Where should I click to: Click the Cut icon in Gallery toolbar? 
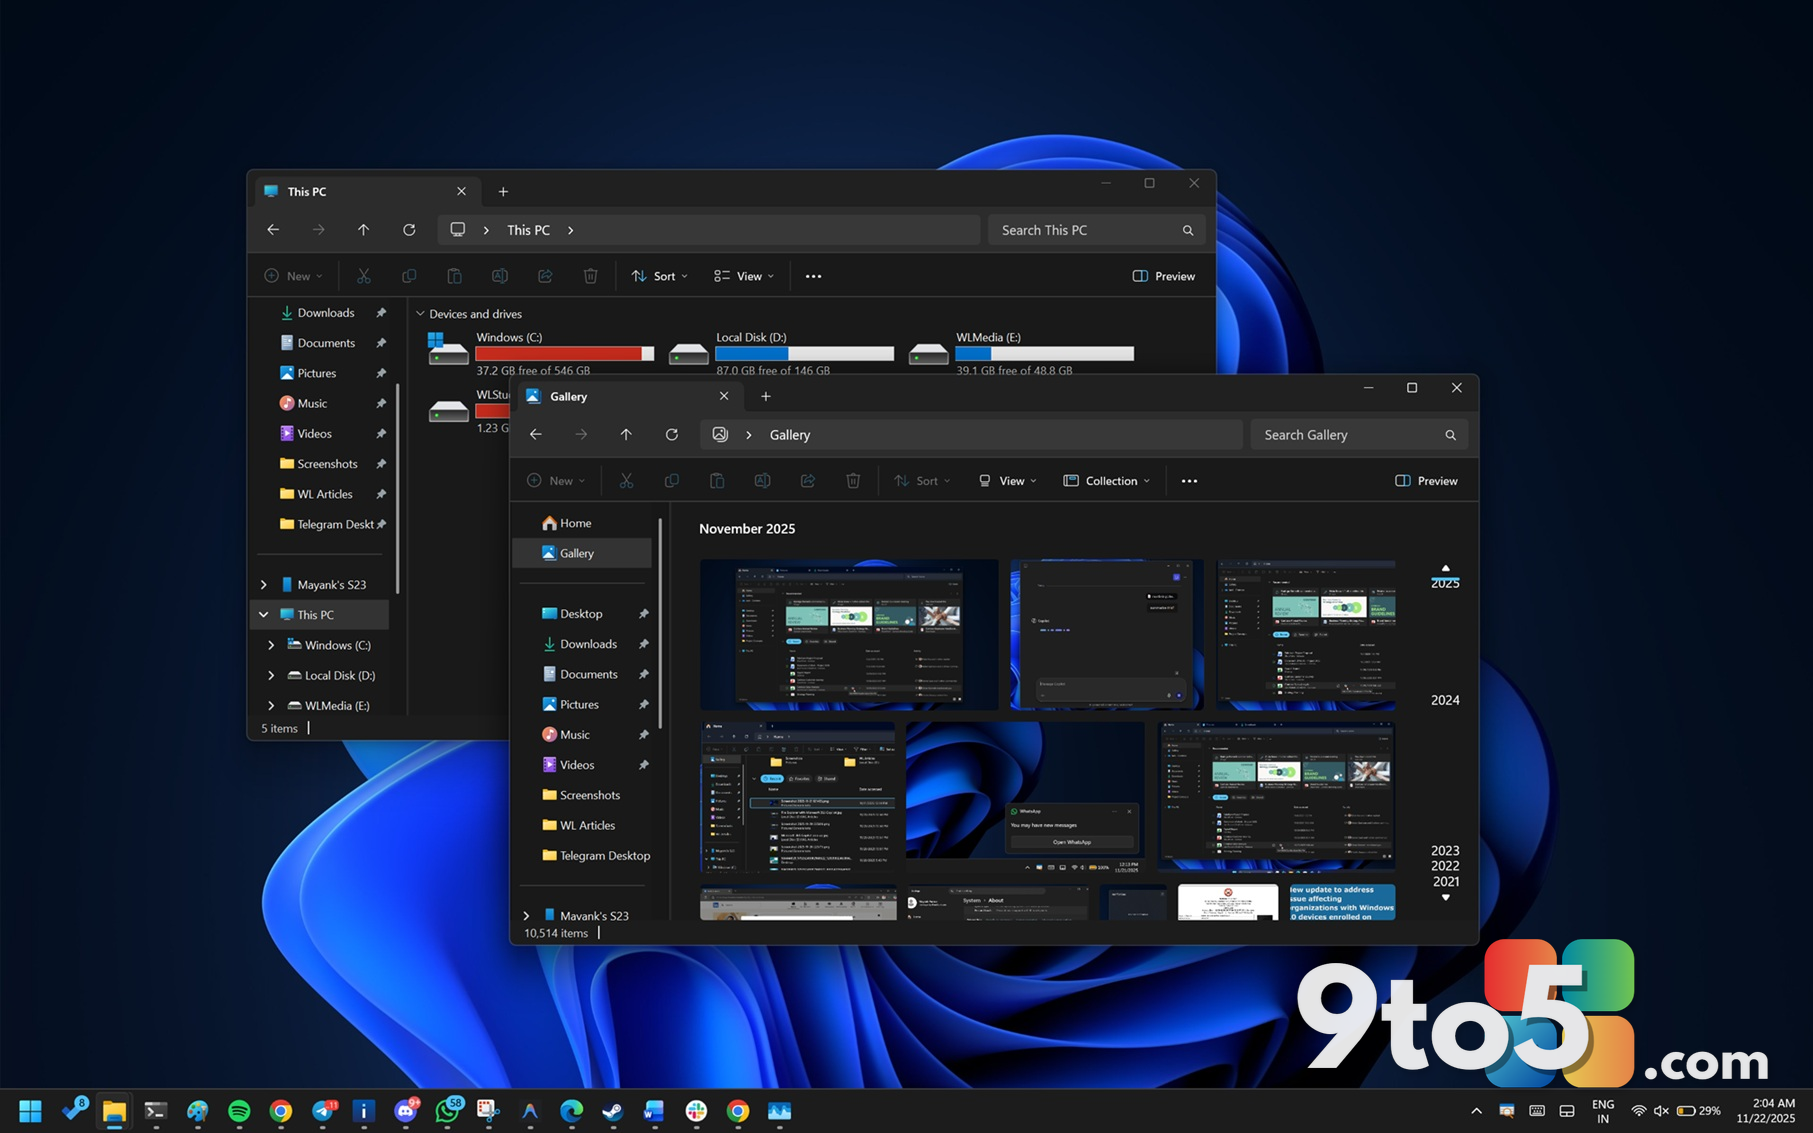coord(626,481)
